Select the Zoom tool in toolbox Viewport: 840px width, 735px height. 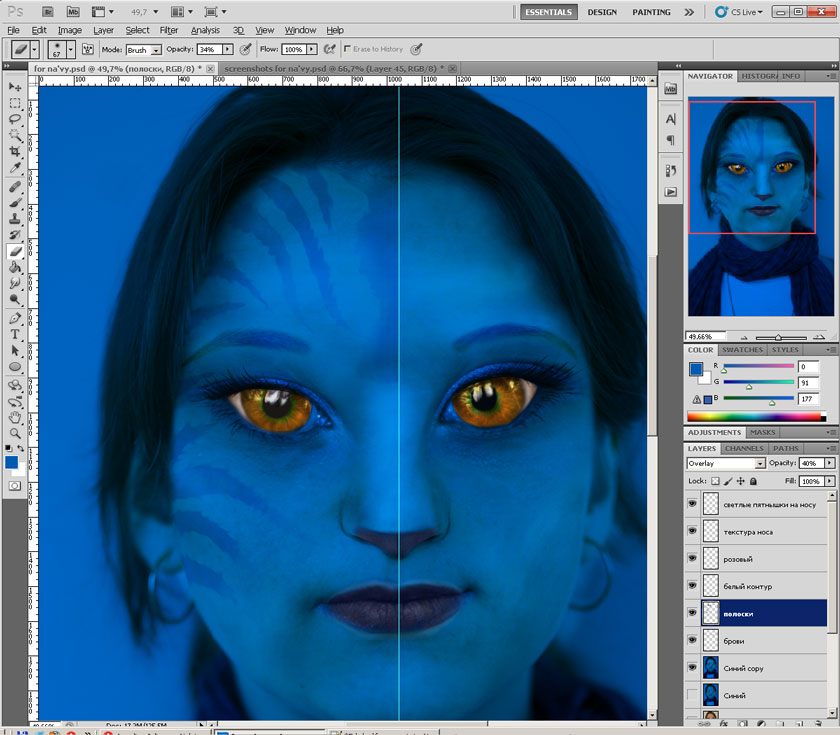15,432
